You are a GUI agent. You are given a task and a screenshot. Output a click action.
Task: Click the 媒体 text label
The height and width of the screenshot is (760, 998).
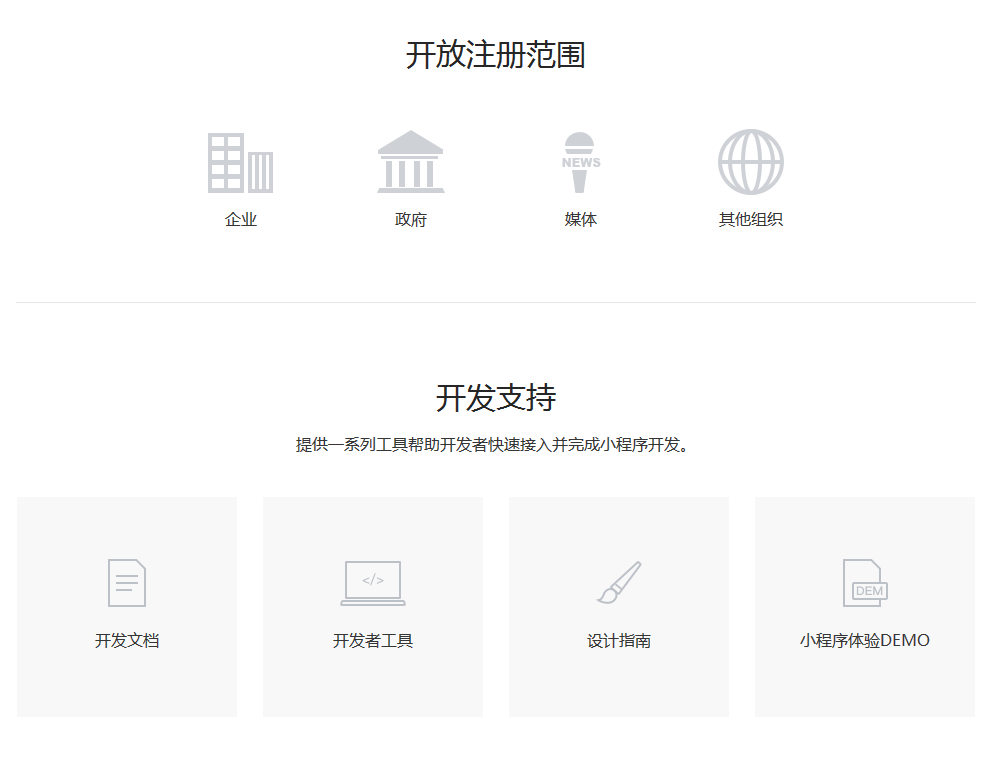[x=581, y=219]
